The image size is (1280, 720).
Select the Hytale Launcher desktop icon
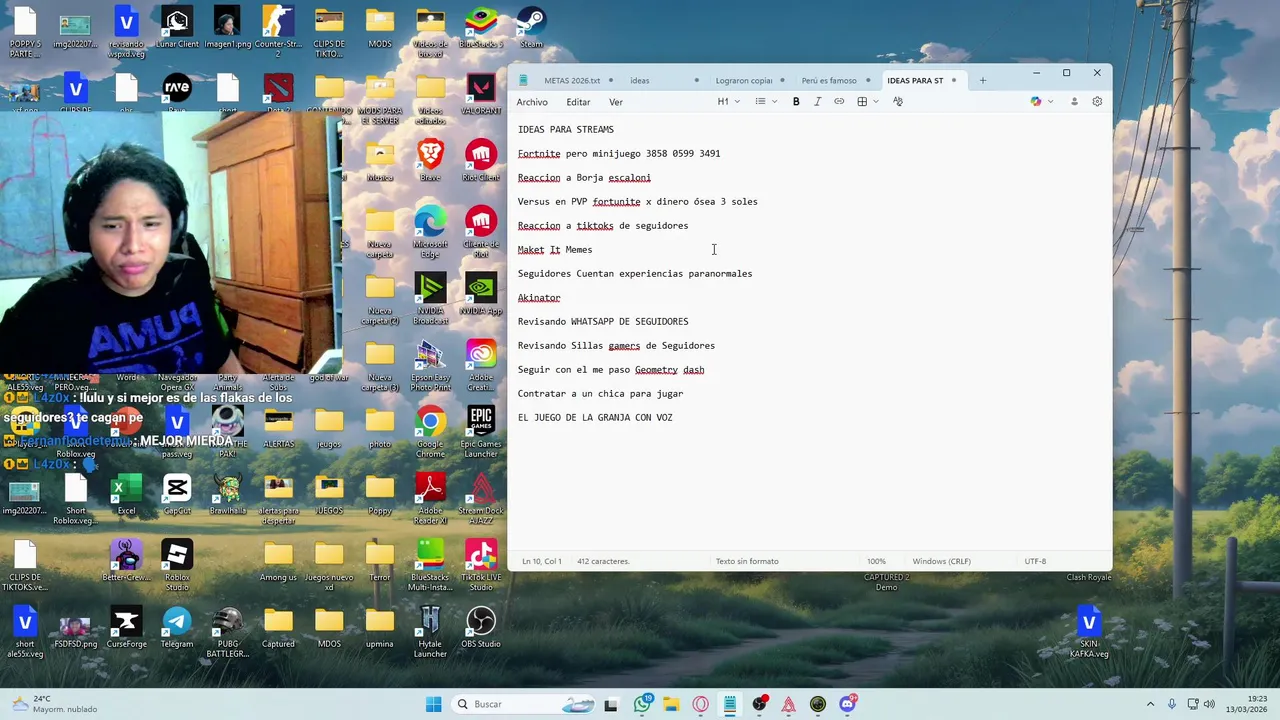[430, 632]
